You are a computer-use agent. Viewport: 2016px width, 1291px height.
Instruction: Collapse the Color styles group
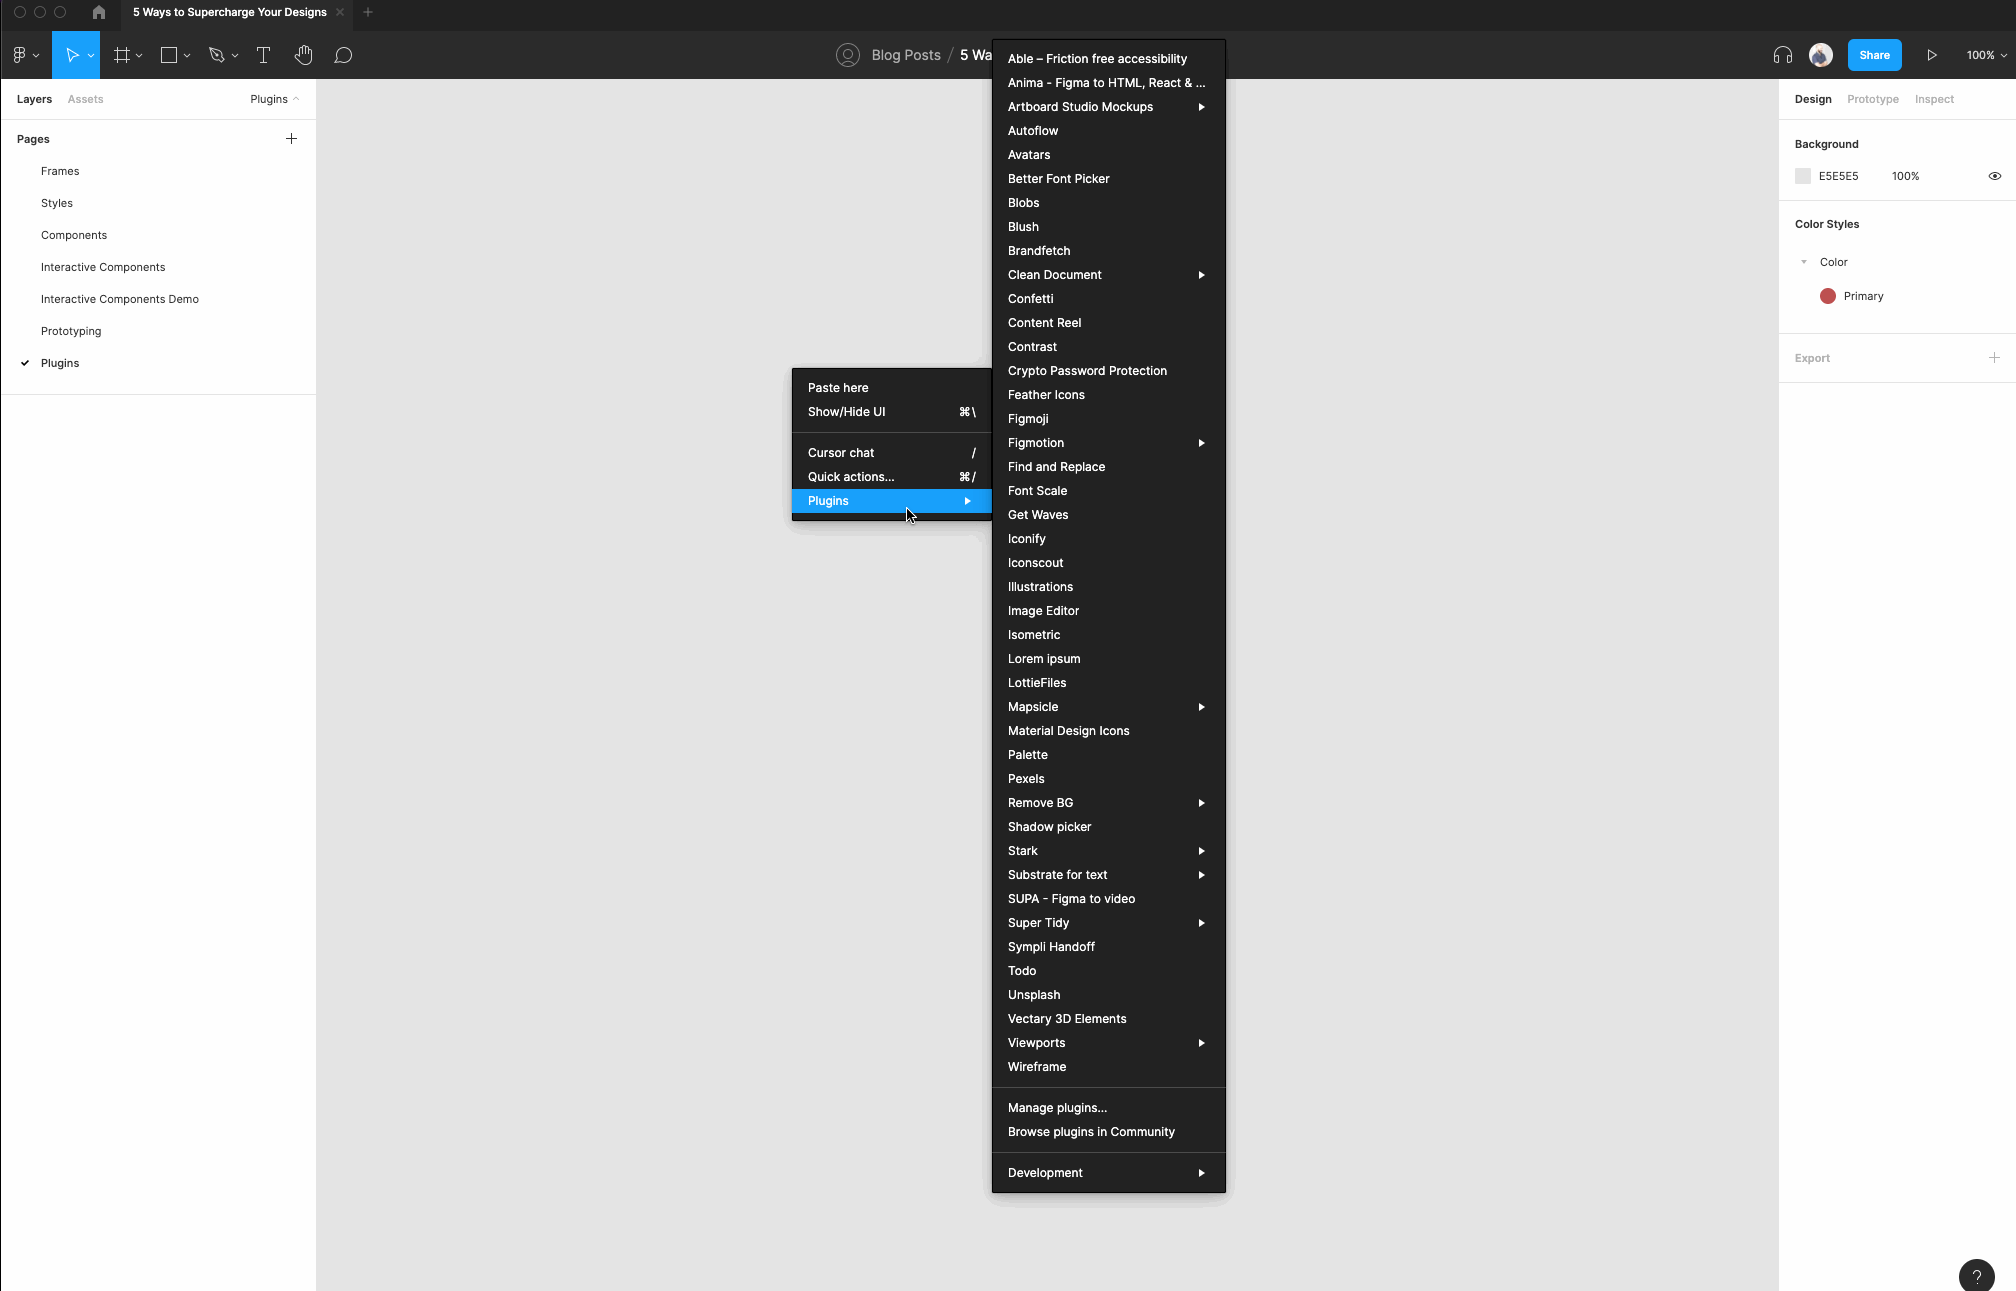pyautogui.click(x=1804, y=262)
